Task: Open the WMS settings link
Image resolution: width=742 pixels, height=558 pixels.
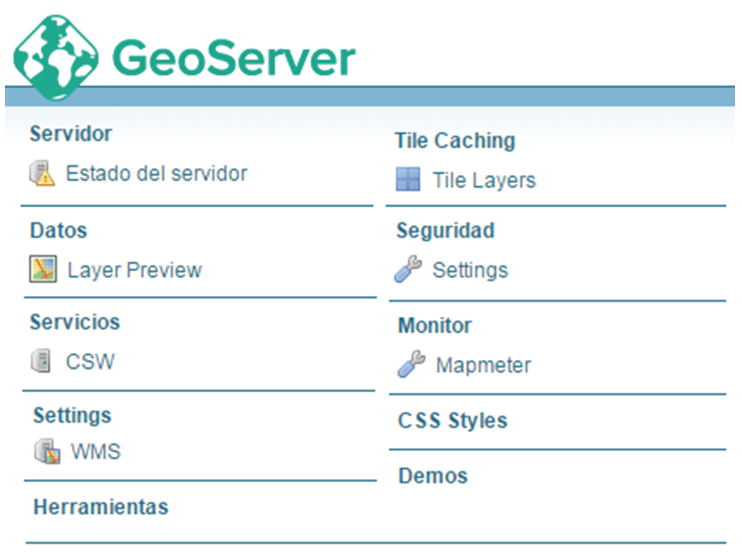Action: [96, 452]
